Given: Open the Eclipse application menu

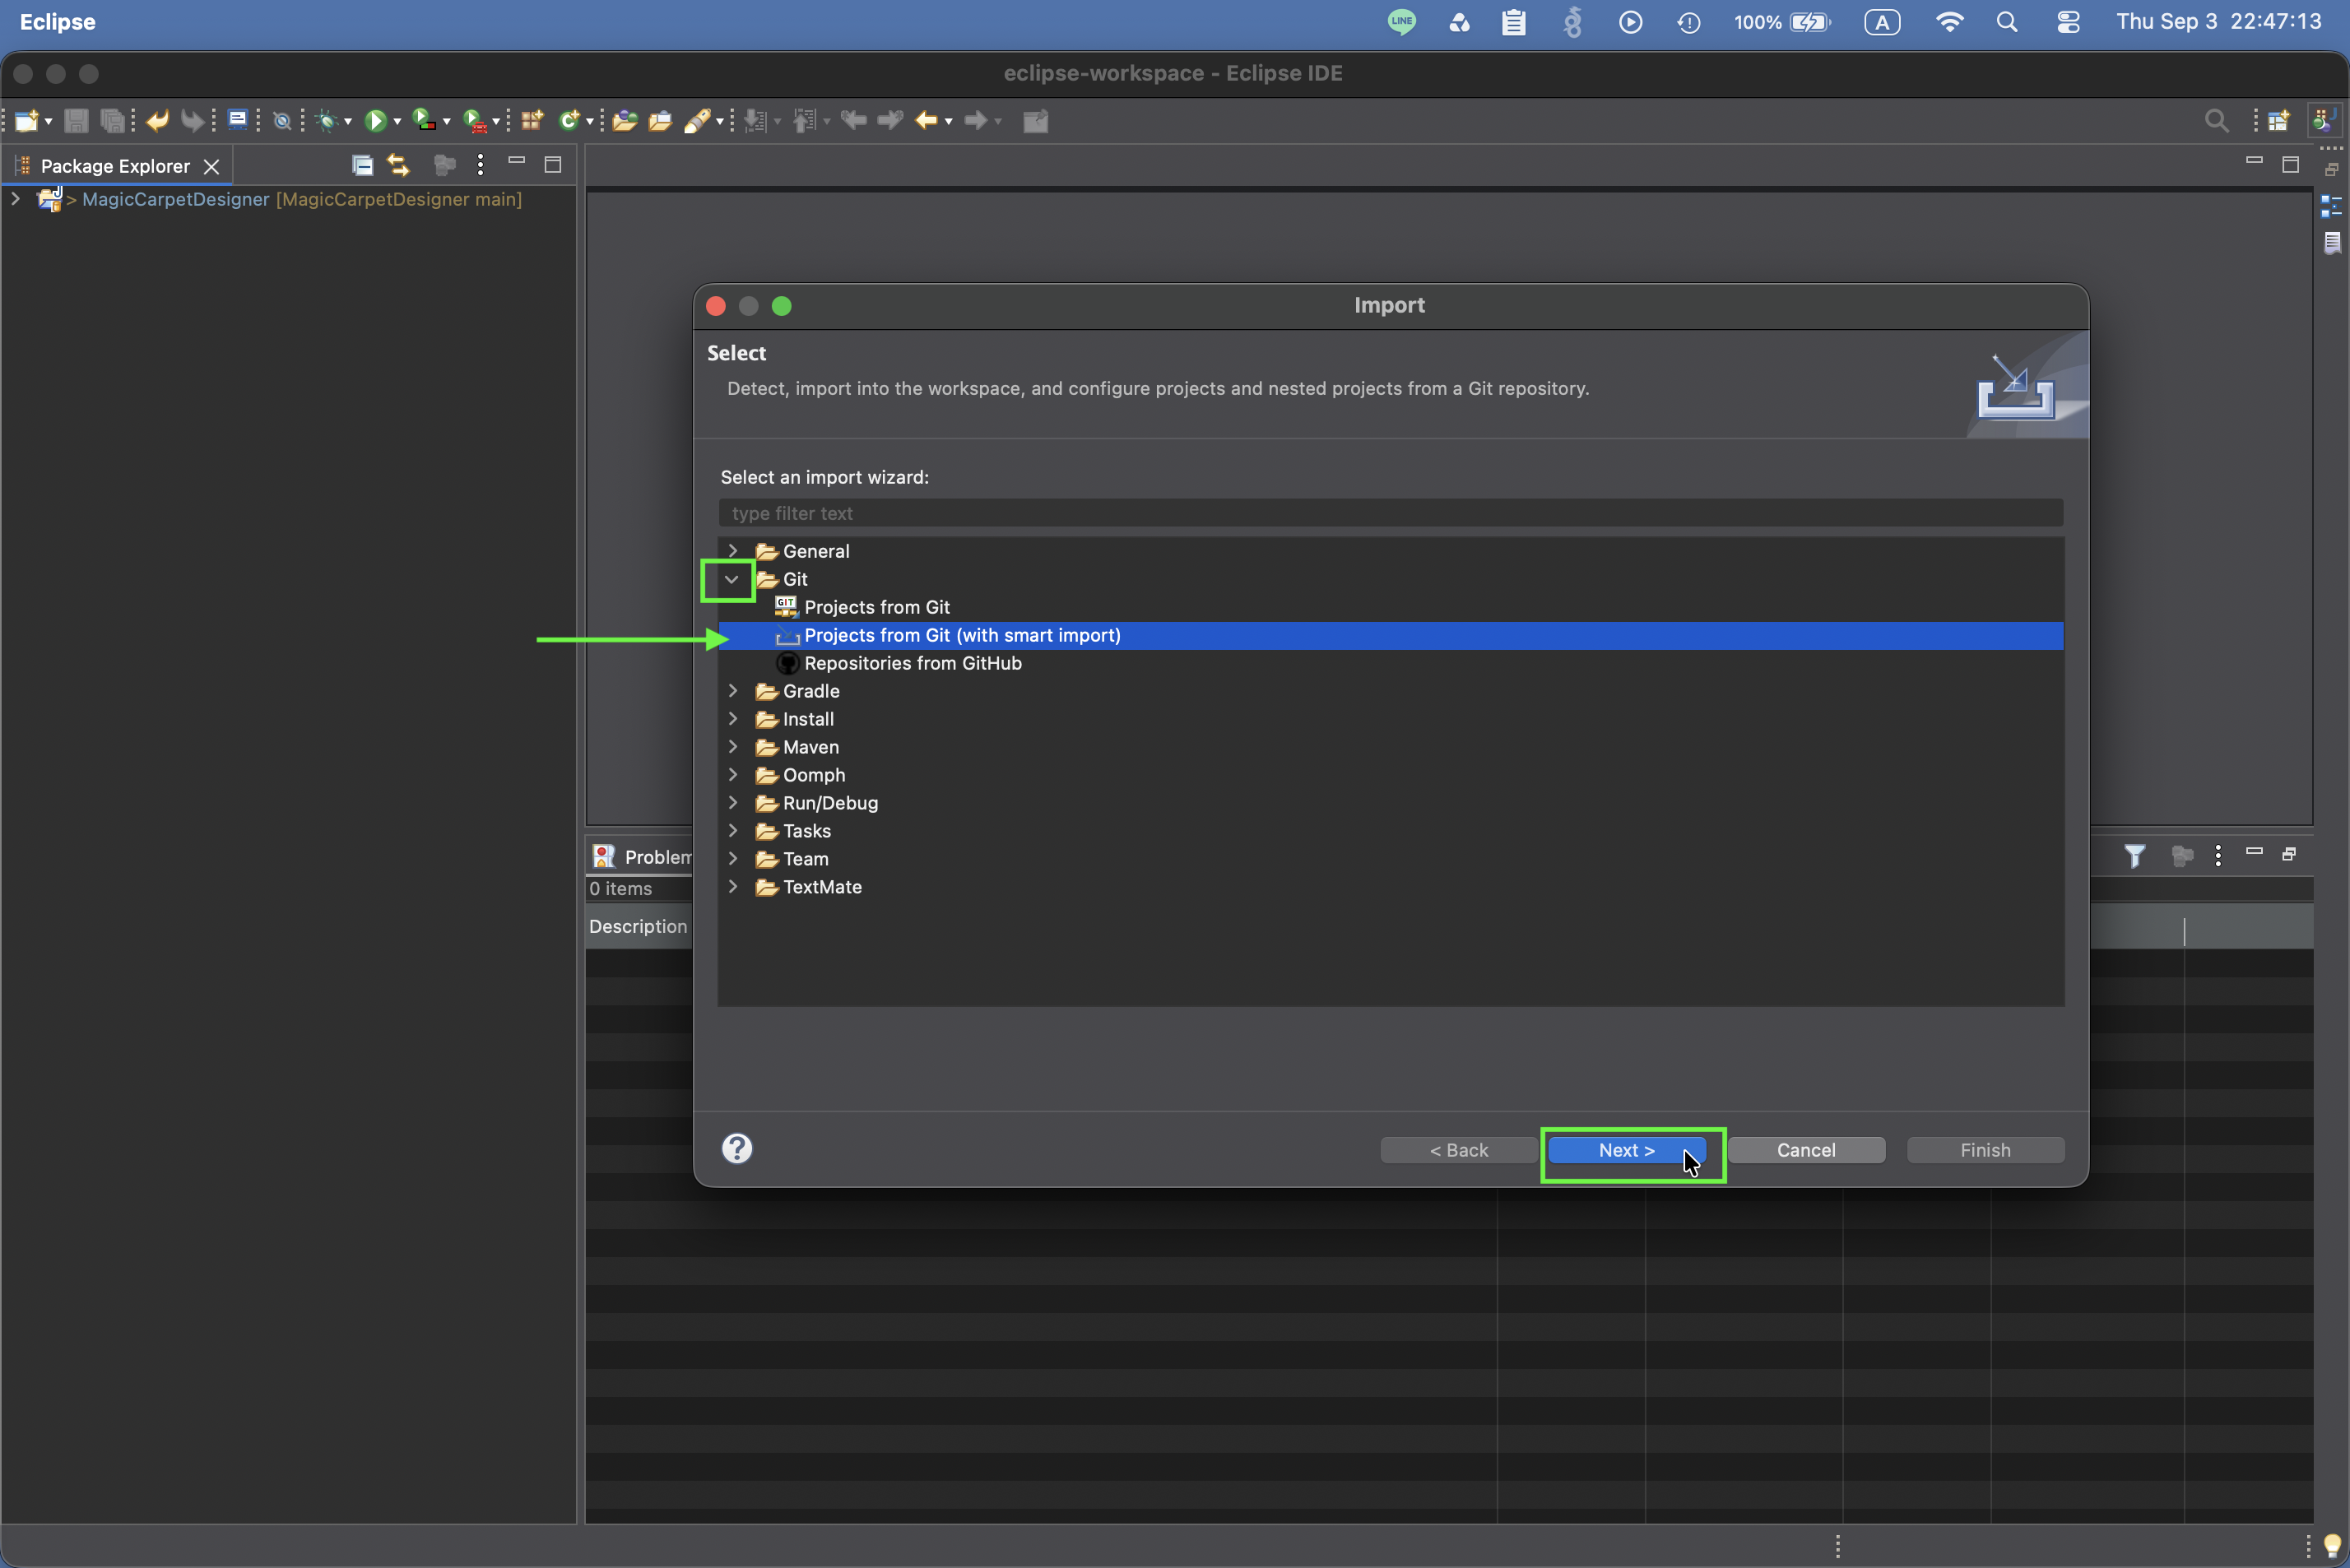Looking at the screenshot, I should tap(58, 22).
